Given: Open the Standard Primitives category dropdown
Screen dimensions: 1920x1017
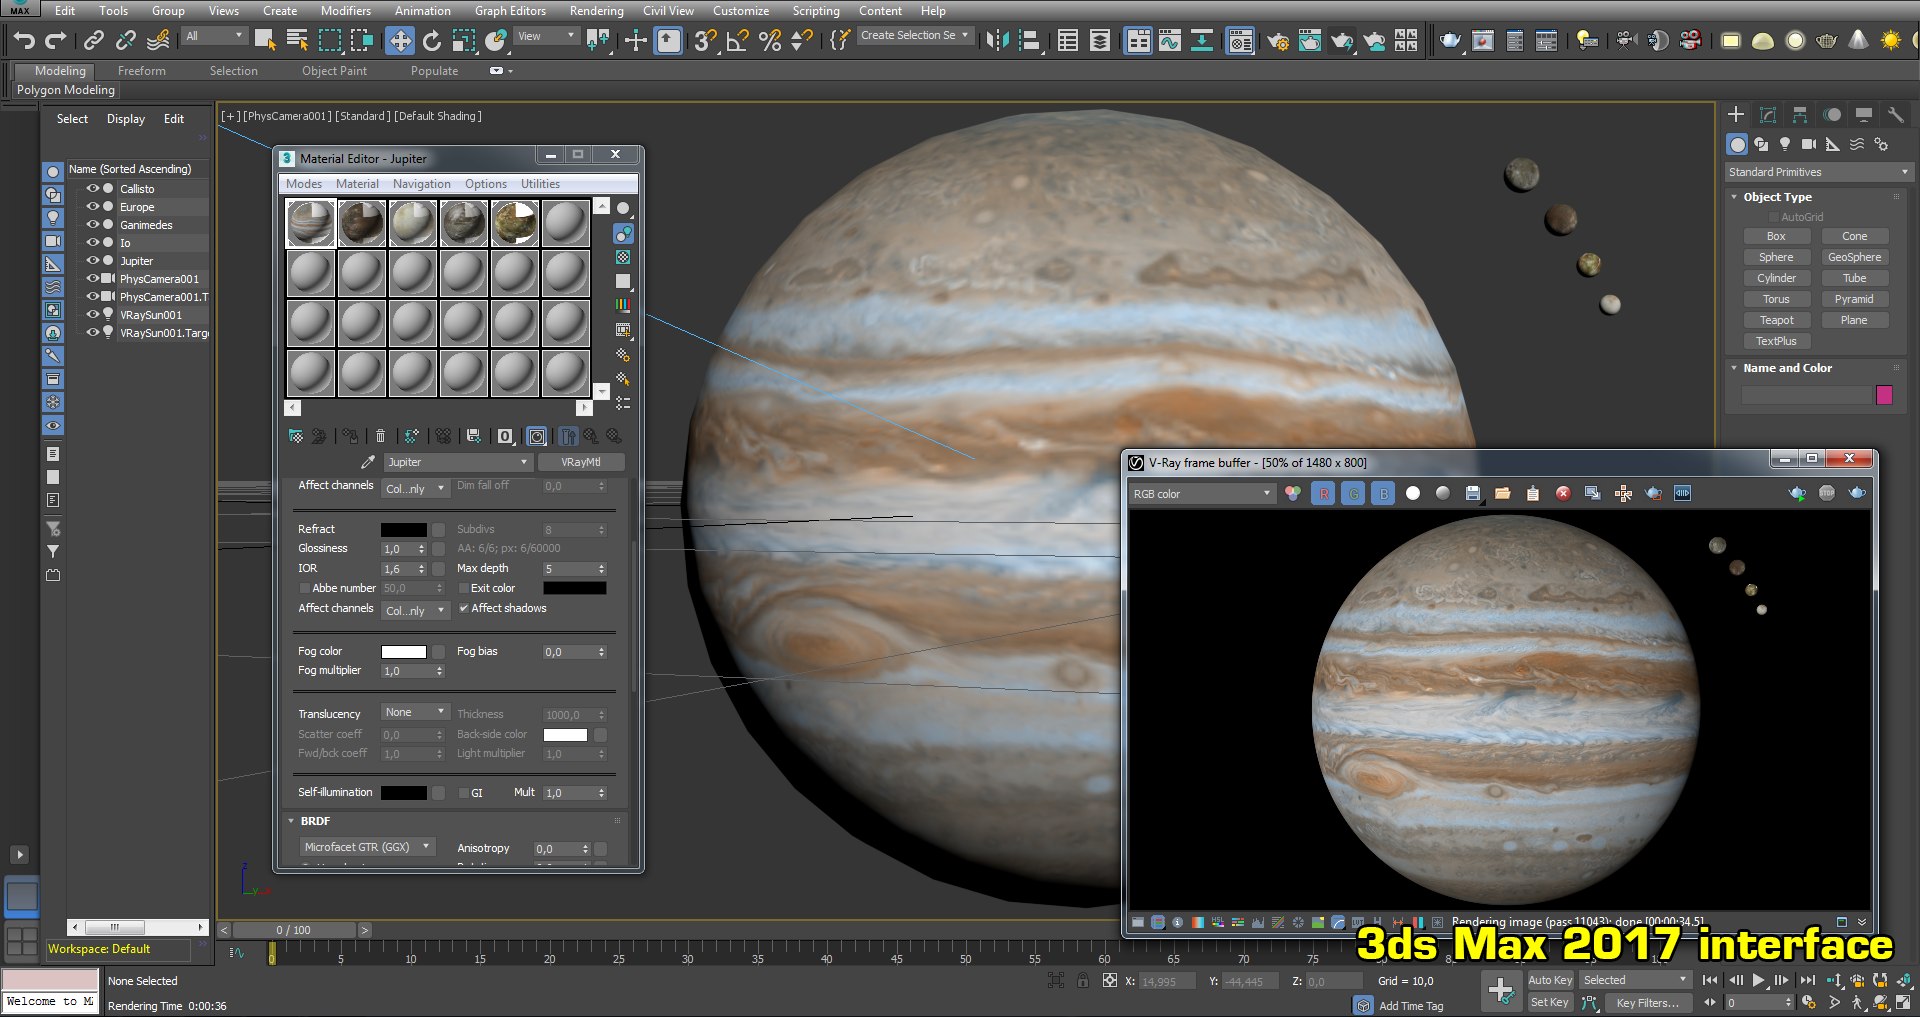Looking at the screenshot, I should 1818,172.
